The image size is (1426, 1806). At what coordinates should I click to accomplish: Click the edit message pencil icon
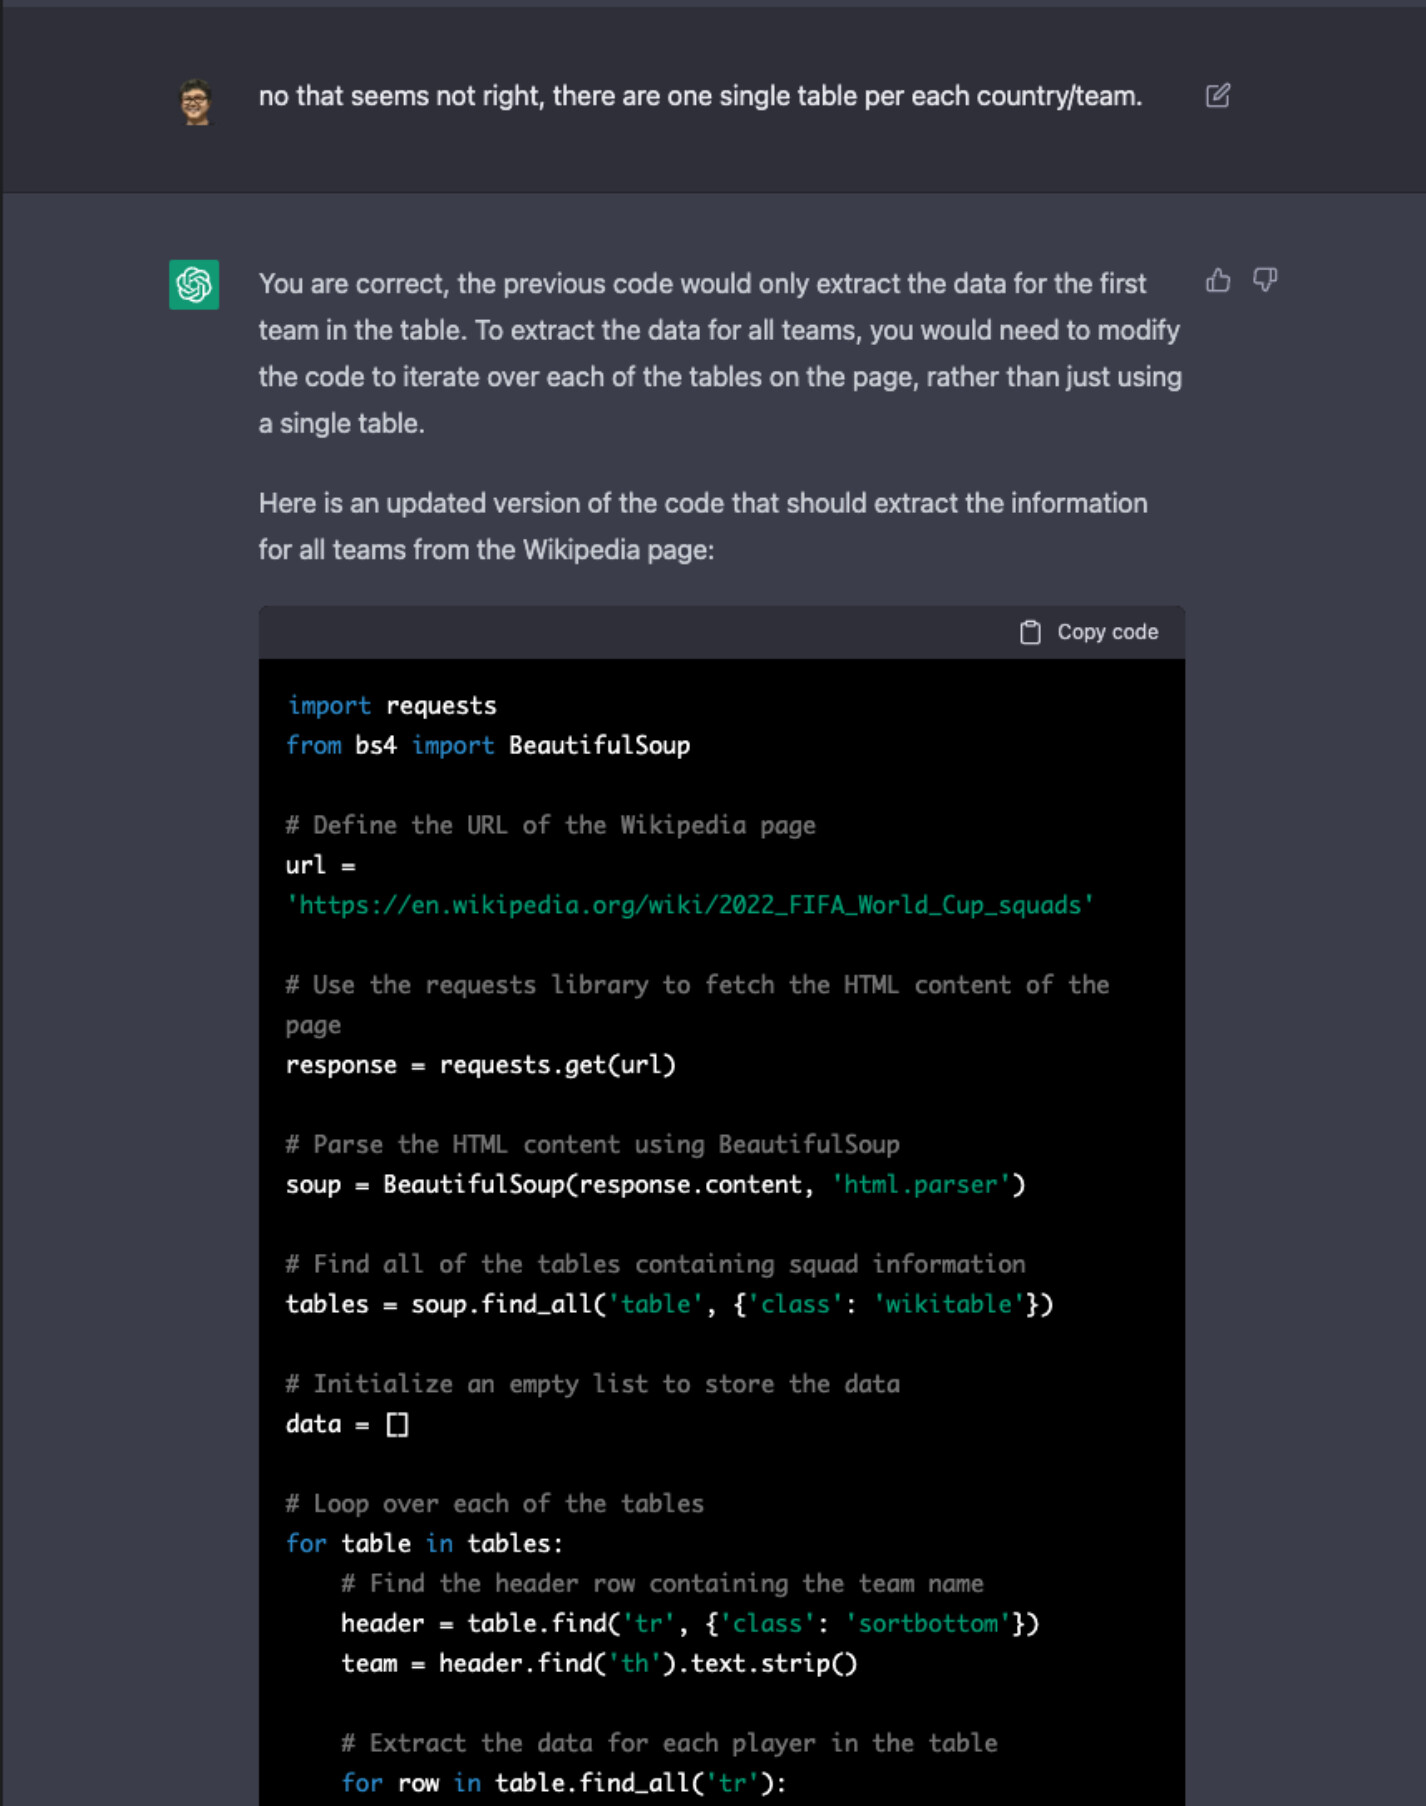(1217, 96)
